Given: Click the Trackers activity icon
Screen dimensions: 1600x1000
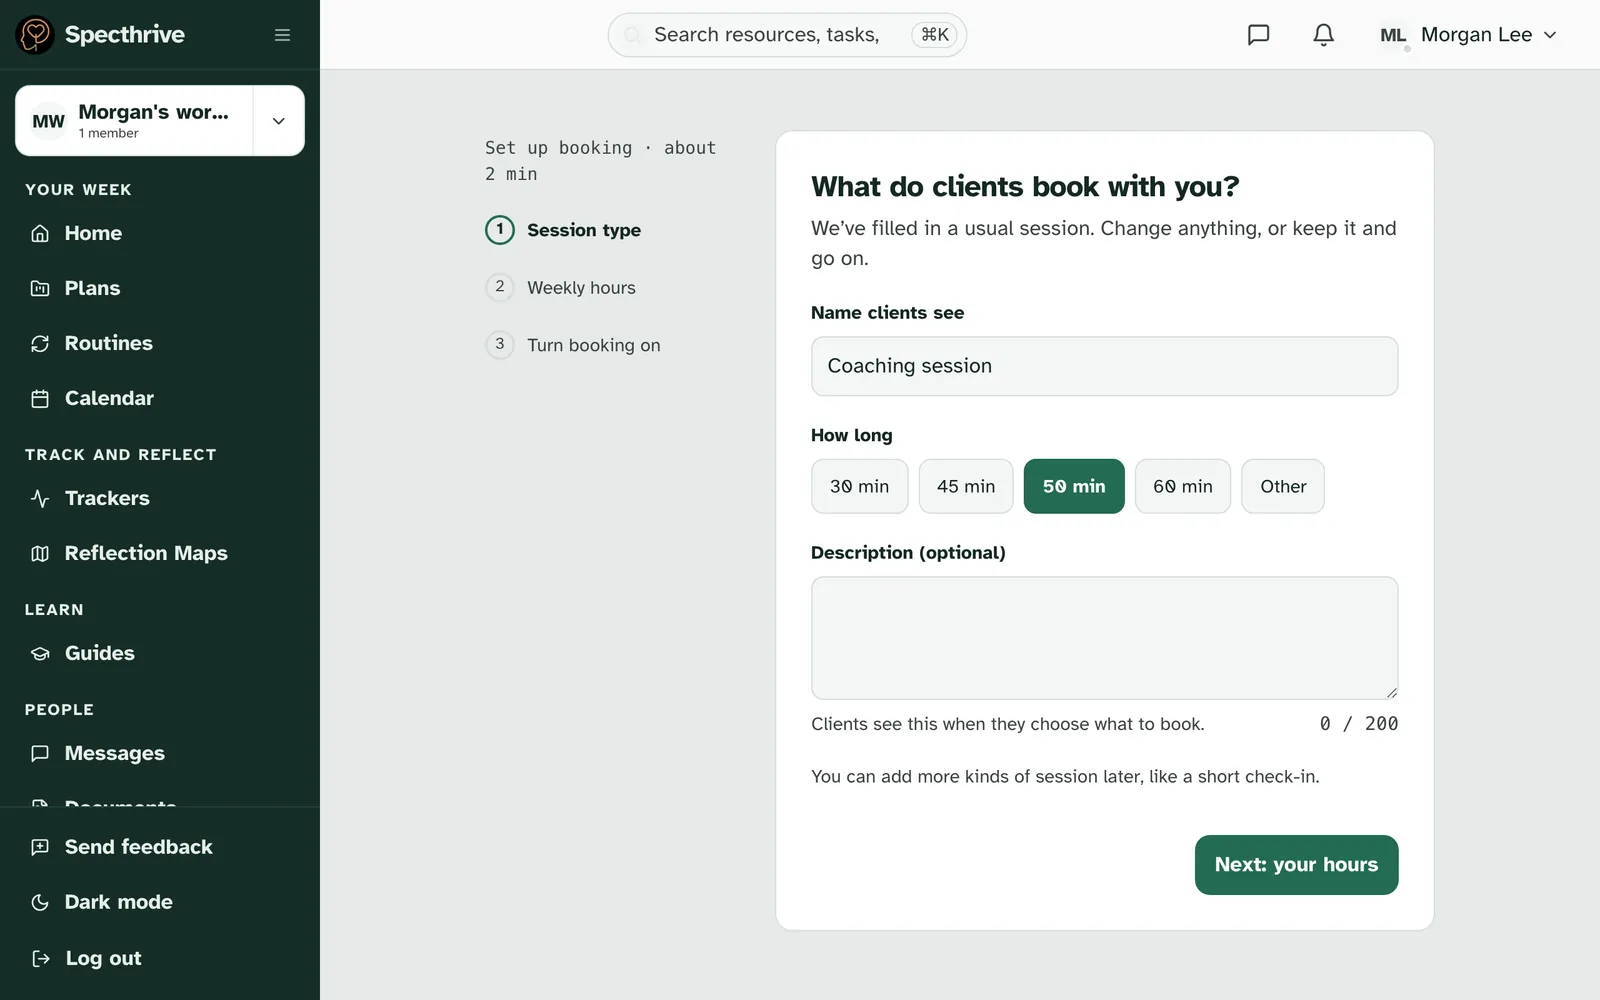Looking at the screenshot, I should point(40,498).
